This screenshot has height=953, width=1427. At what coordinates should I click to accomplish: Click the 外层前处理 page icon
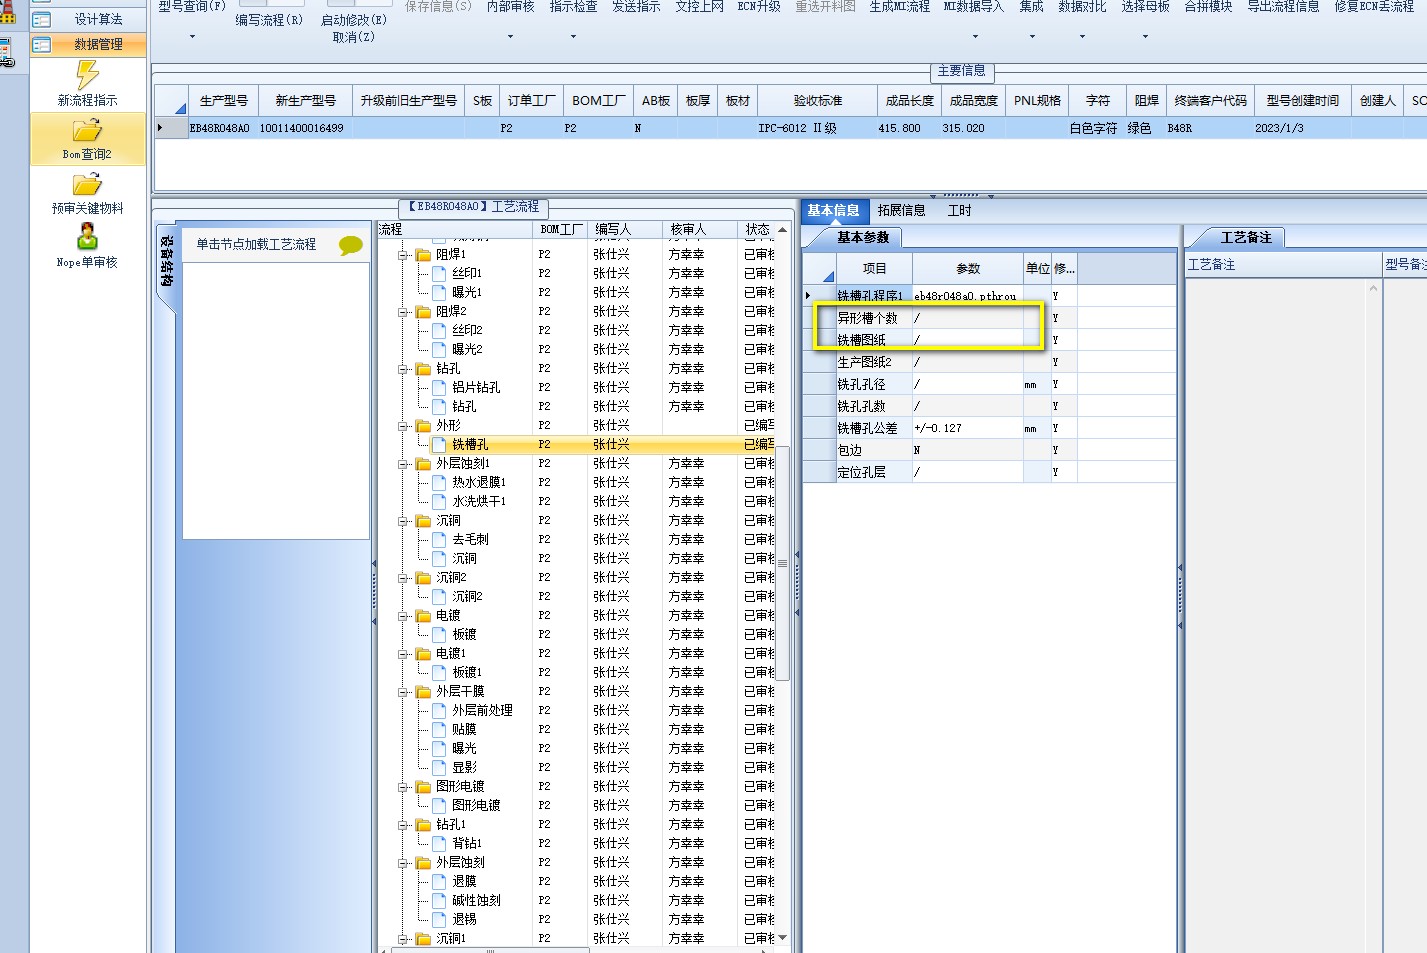pos(439,710)
